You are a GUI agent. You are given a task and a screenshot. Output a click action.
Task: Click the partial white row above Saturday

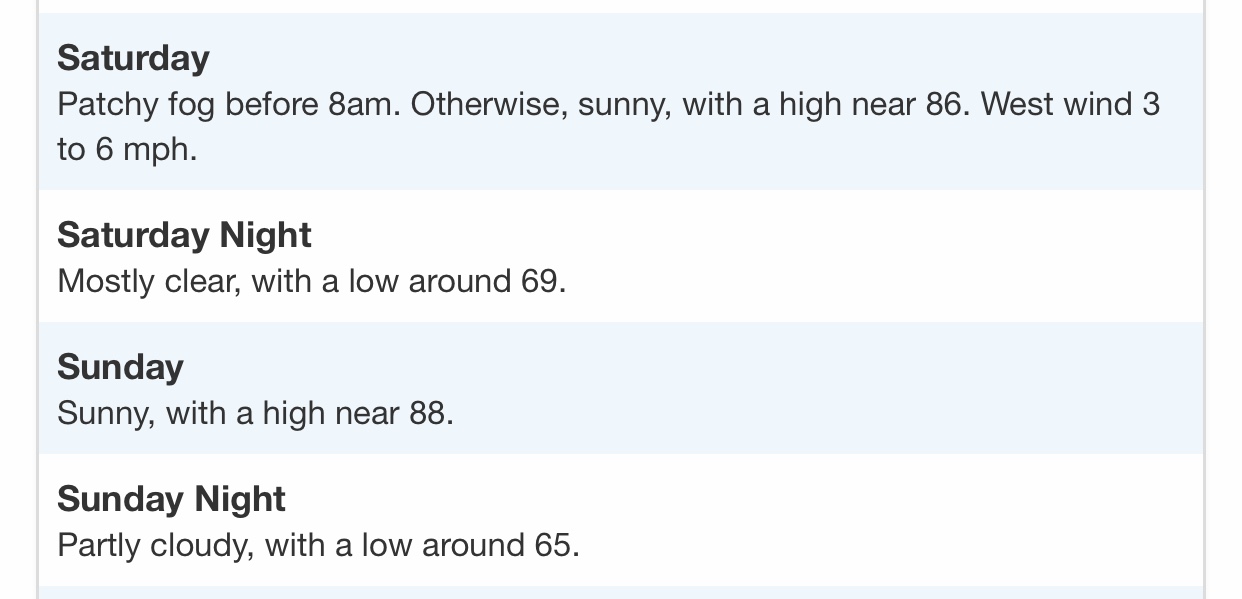[x=621, y=6]
